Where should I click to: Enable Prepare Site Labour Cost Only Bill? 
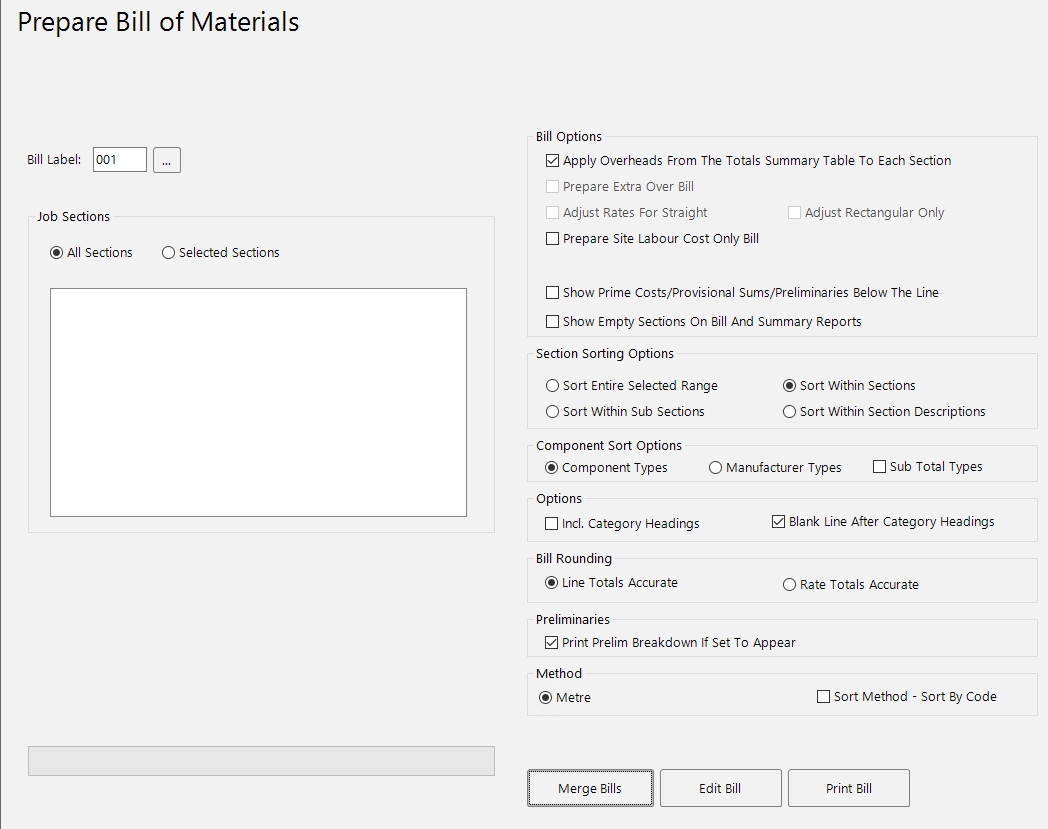[552, 238]
